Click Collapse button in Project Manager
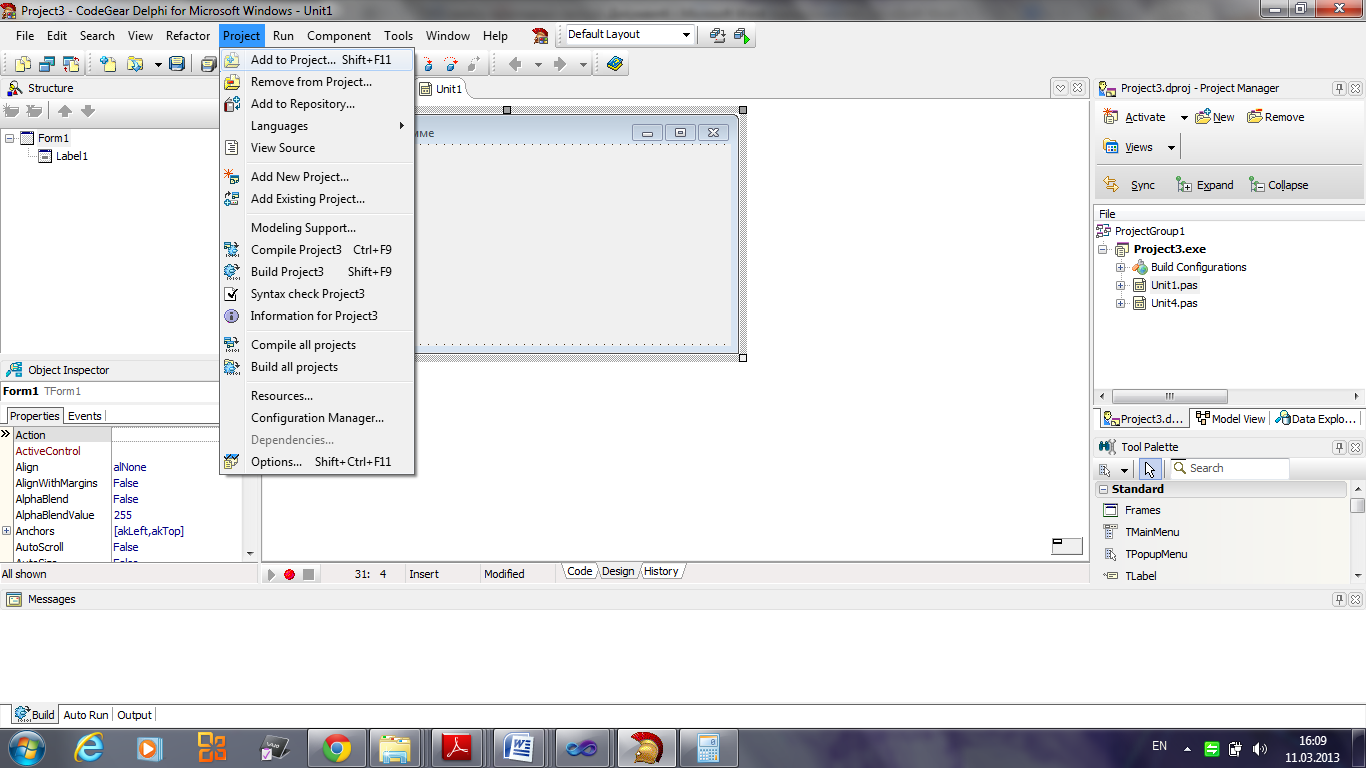The image size is (1366, 768). (x=1279, y=185)
